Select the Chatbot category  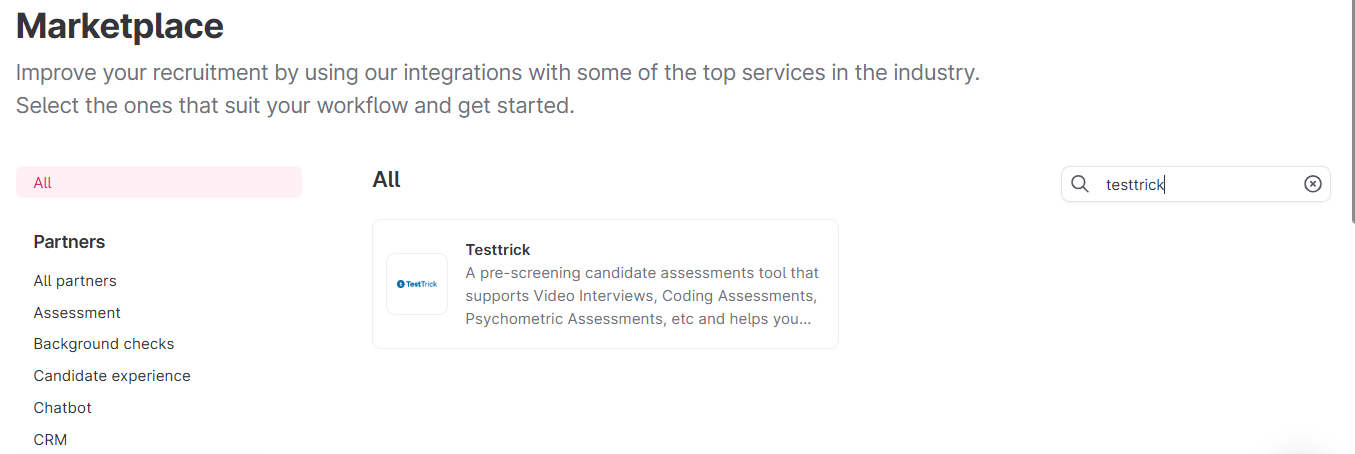(62, 408)
